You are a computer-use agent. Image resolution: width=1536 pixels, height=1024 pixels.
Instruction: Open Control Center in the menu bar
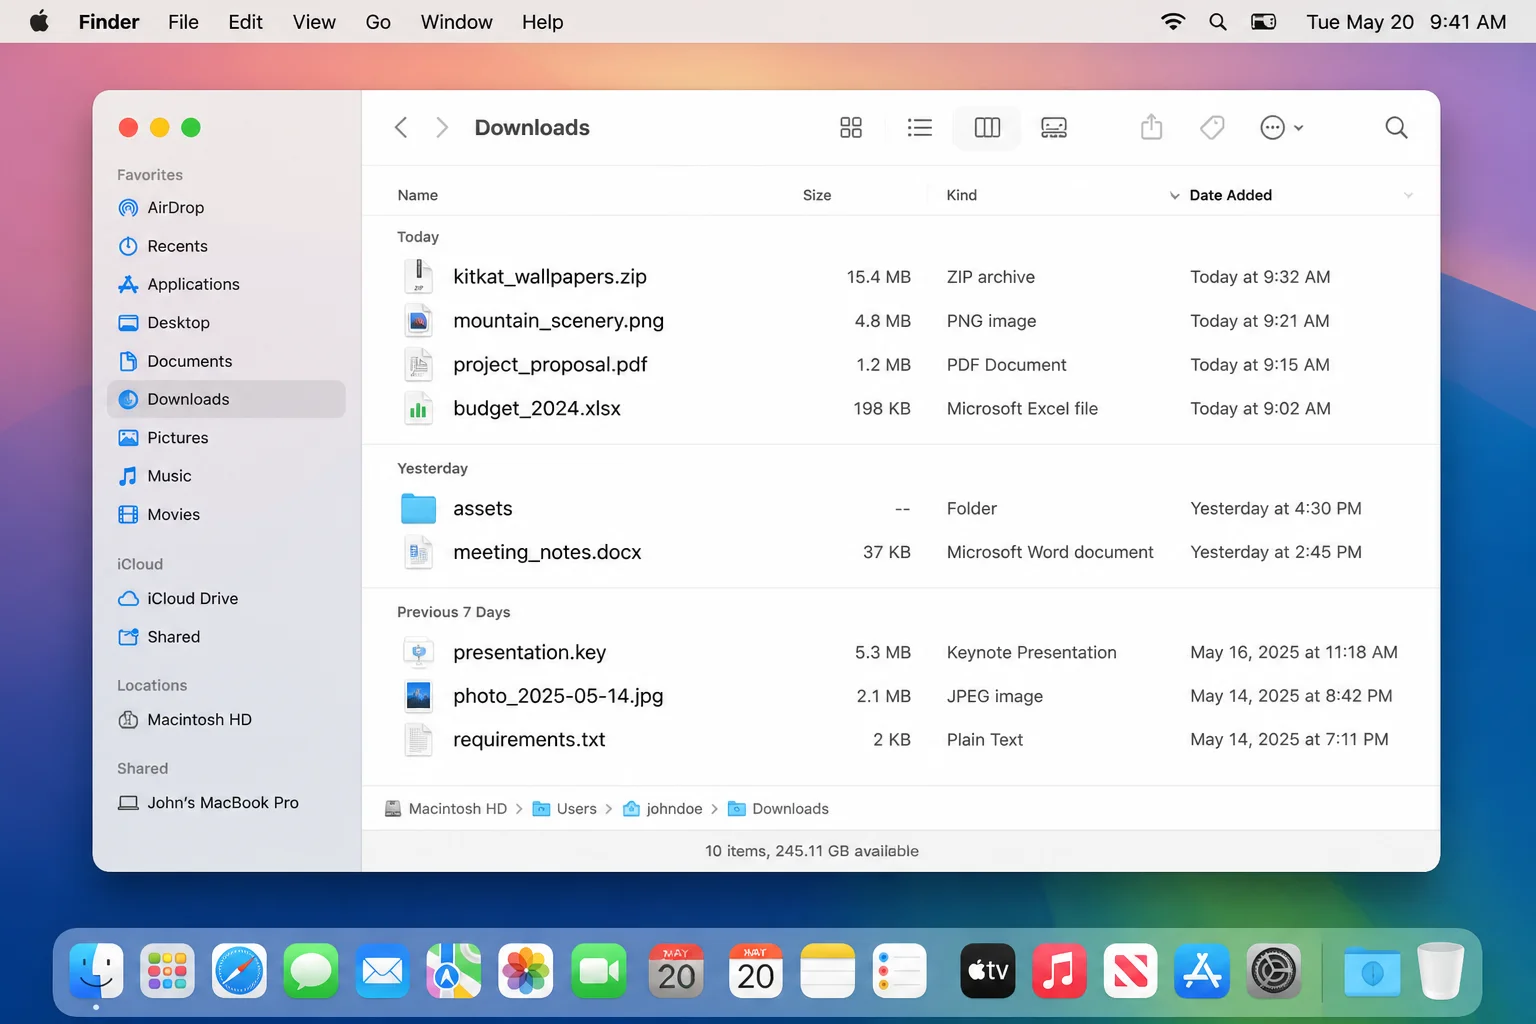tap(1264, 21)
